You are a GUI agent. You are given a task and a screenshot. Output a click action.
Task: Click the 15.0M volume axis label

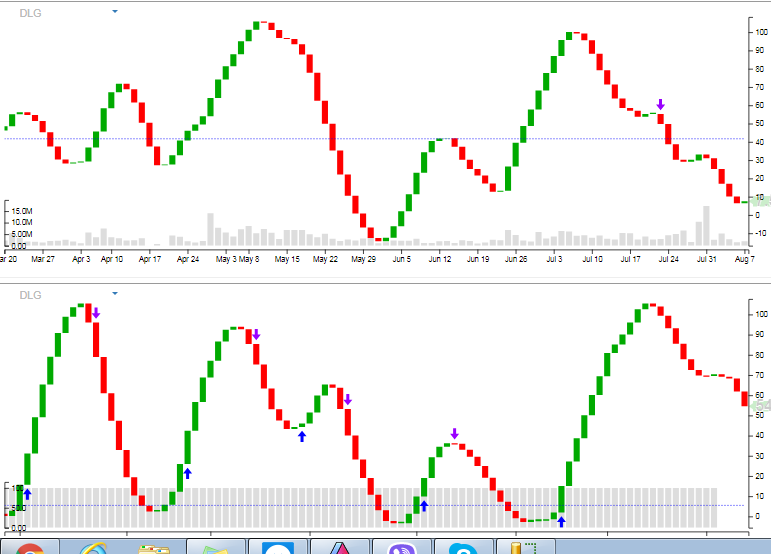[22, 211]
